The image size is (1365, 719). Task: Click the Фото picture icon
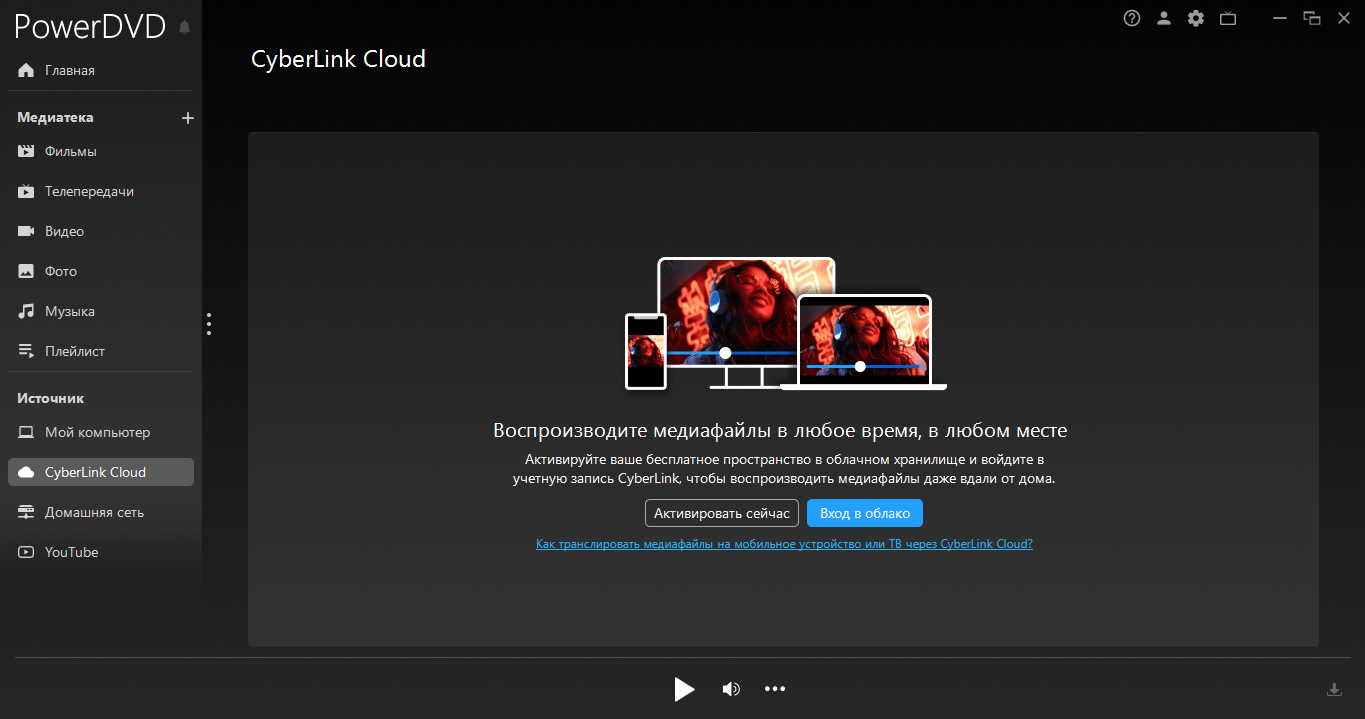click(26, 271)
